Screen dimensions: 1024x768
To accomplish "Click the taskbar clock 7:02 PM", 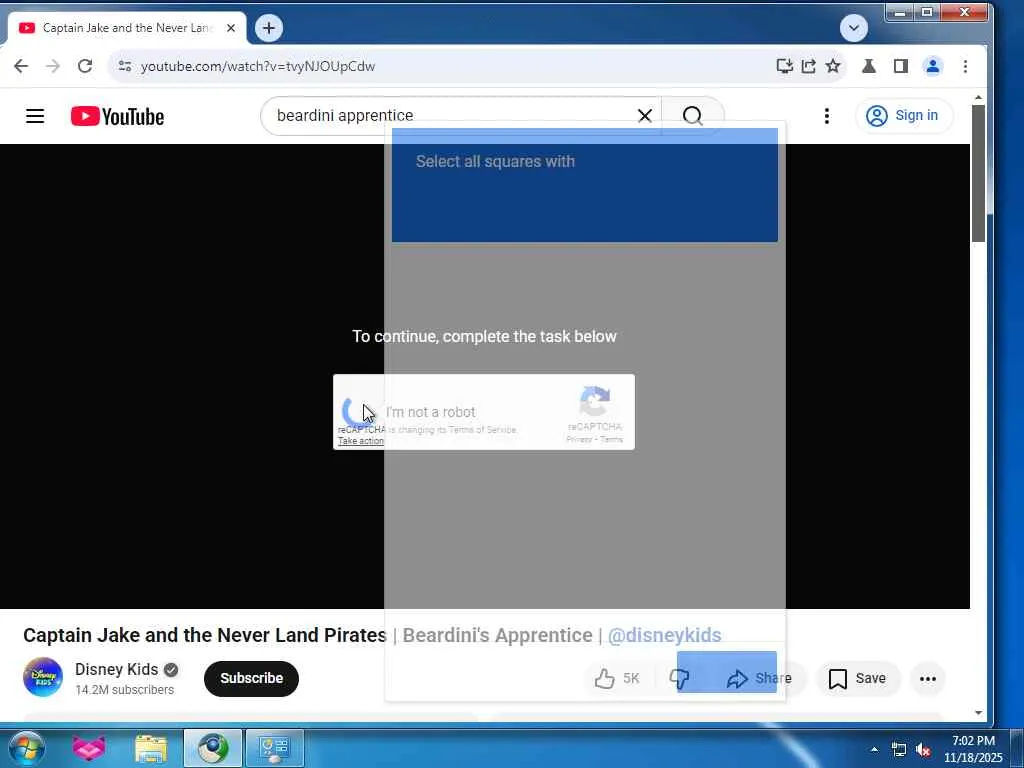I will pyautogui.click(x=973, y=748).
